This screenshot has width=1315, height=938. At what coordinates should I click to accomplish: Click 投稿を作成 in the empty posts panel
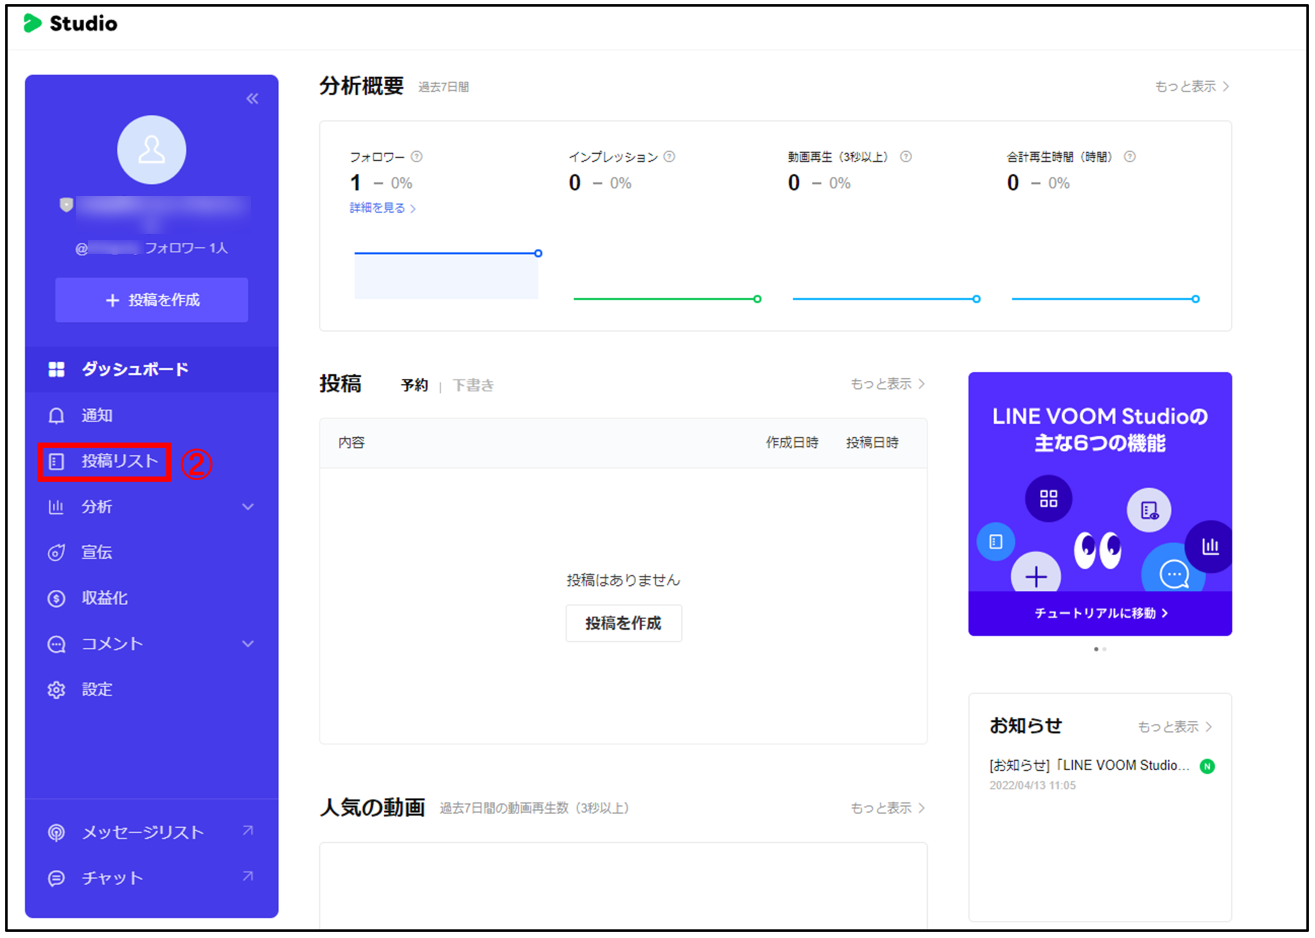click(x=623, y=623)
